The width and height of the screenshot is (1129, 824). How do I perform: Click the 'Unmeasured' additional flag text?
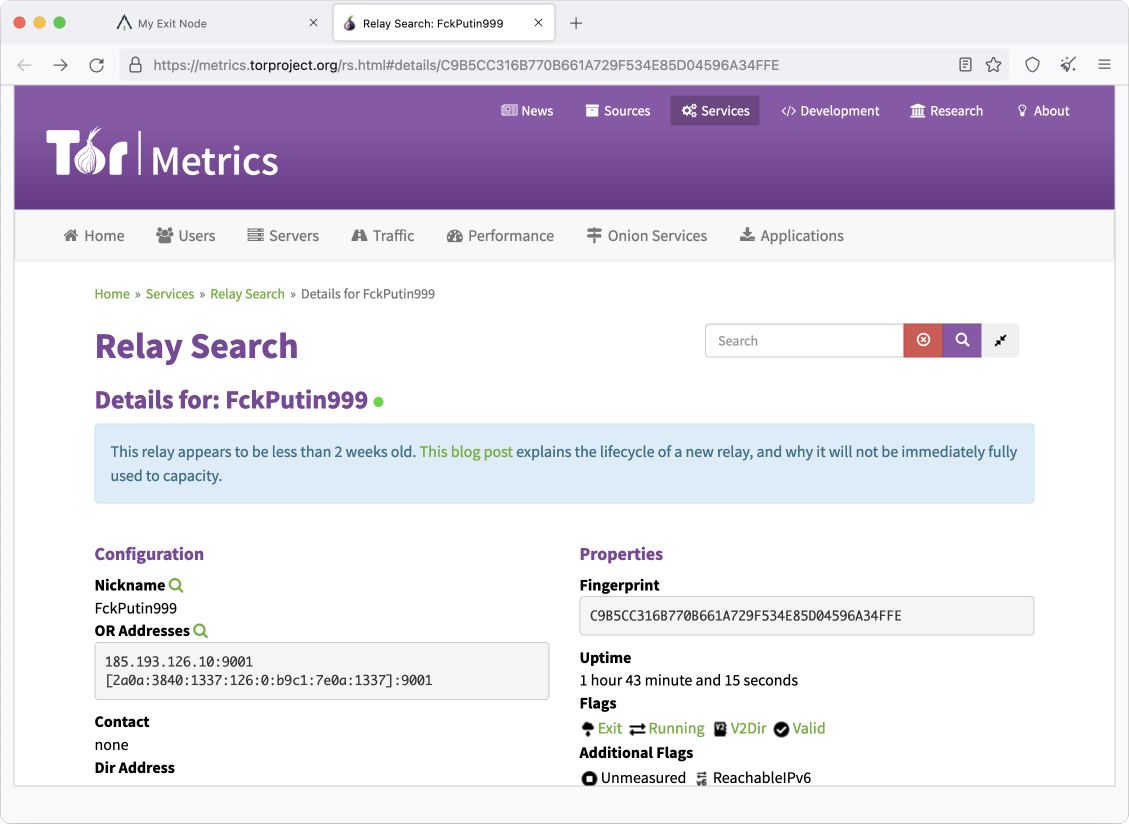click(x=643, y=778)
